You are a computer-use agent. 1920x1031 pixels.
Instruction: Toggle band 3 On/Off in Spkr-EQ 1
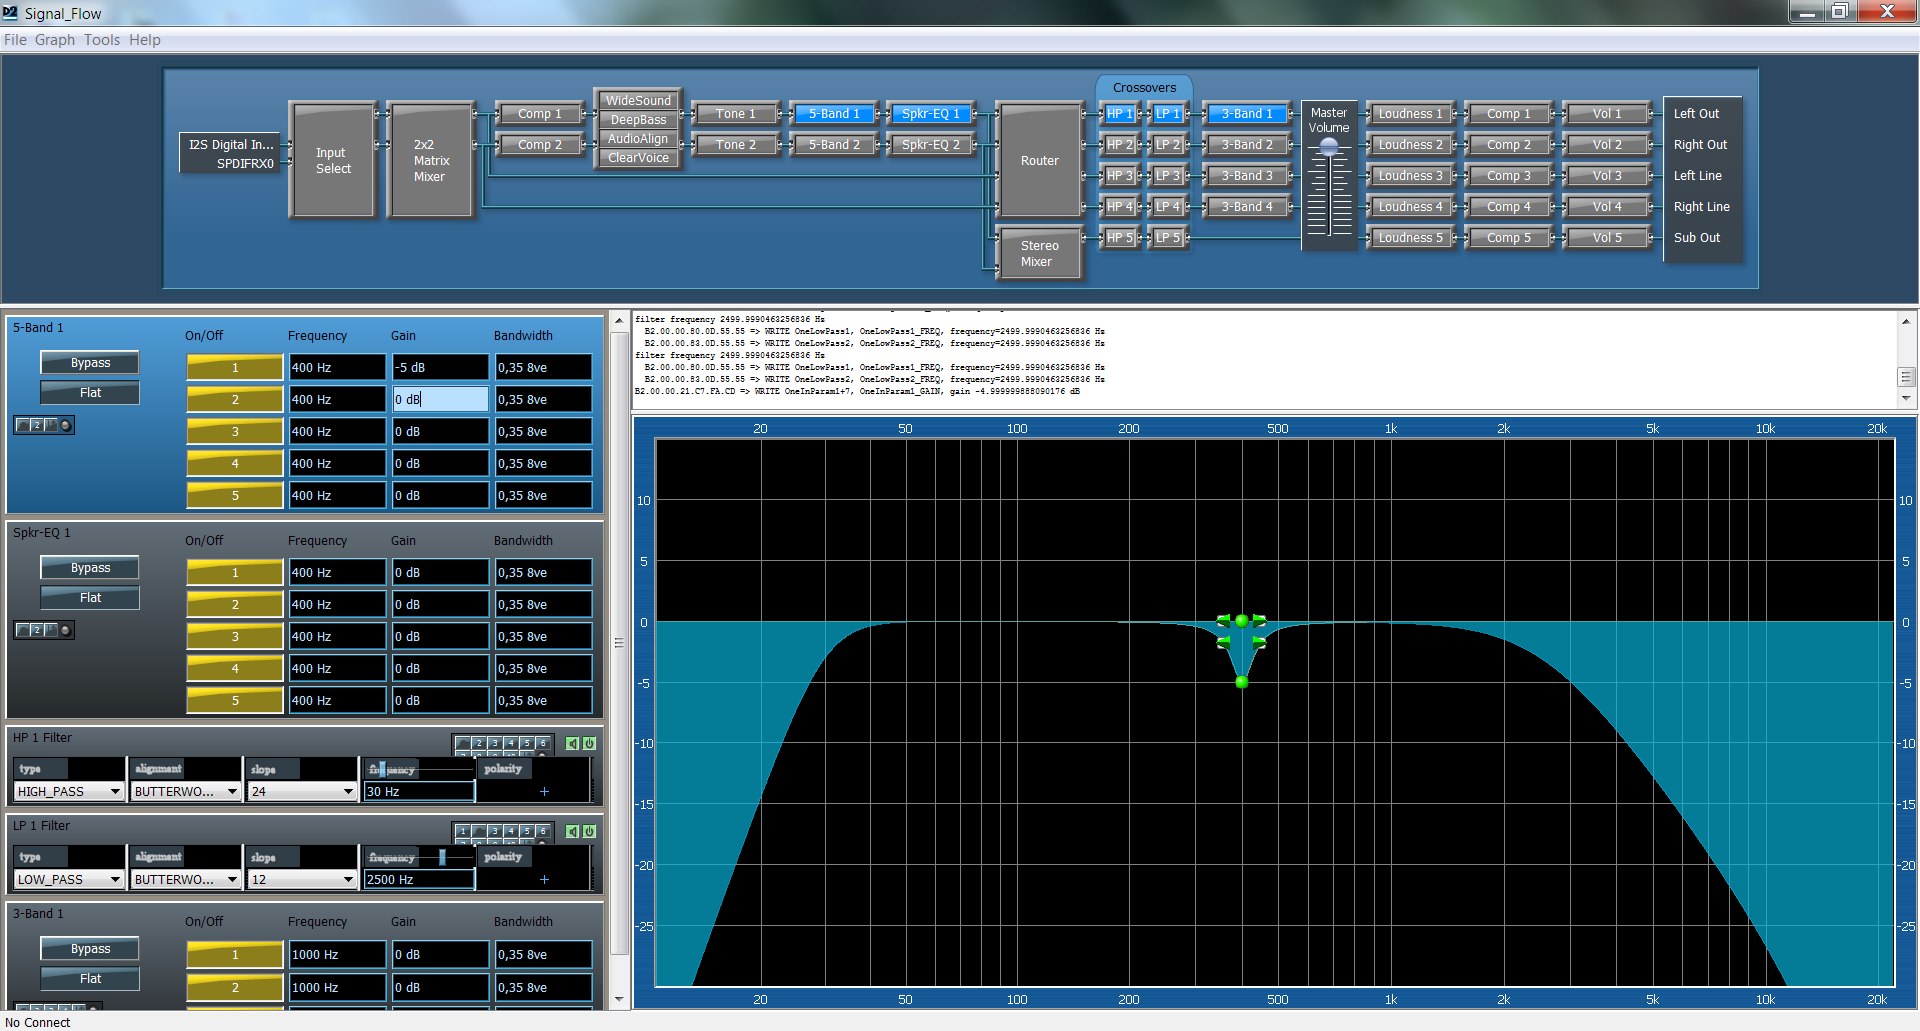click(235, 637)
